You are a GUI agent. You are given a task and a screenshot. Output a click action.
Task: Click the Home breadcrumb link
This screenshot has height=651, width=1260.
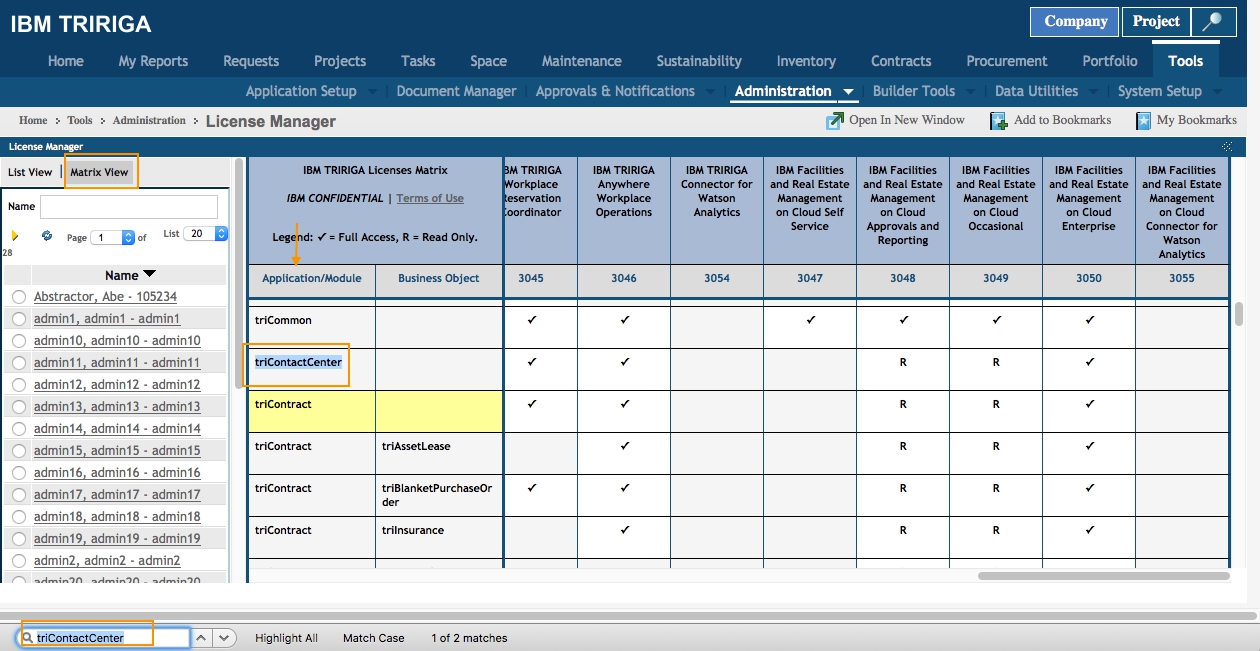[33, 120]
